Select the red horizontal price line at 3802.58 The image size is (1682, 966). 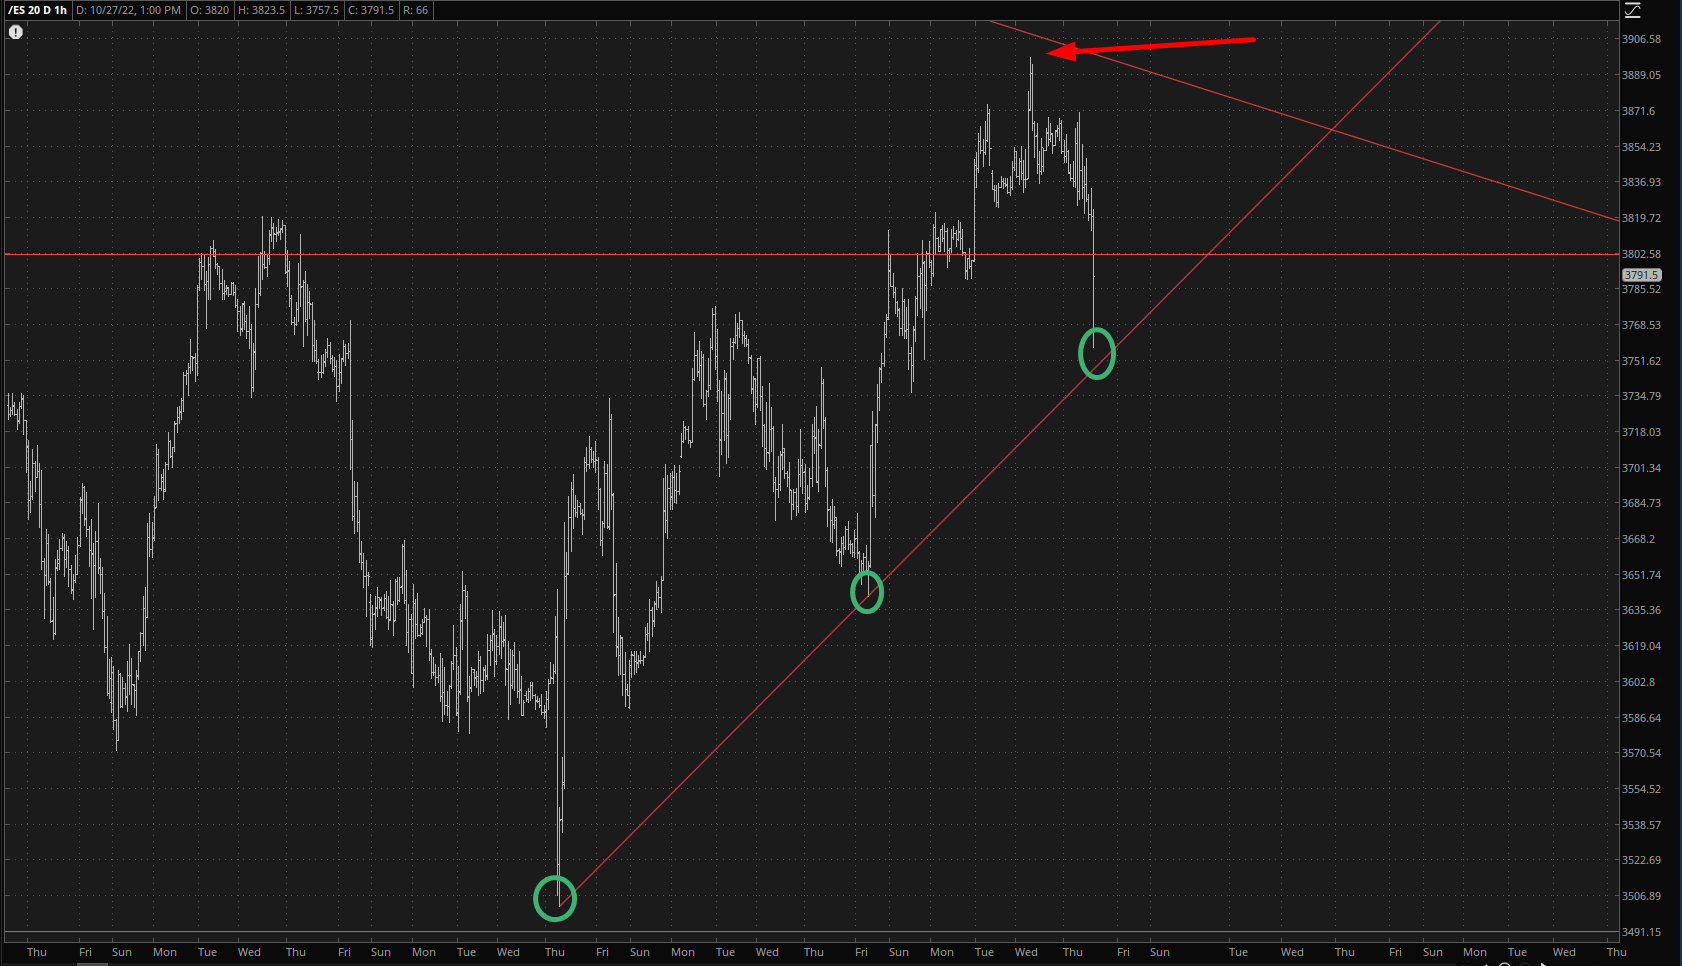click(x=810, y=254)
